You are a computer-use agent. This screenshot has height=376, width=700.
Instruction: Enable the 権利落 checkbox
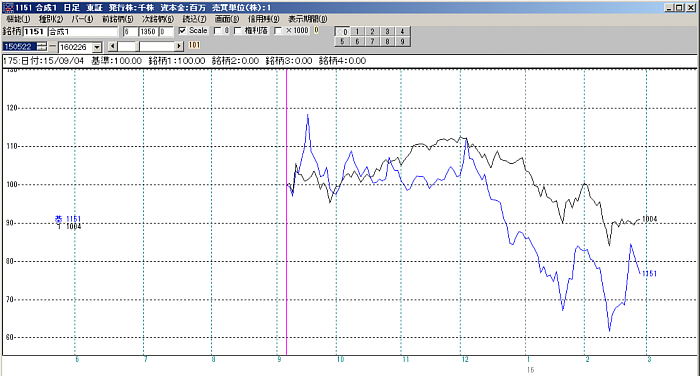238,31
